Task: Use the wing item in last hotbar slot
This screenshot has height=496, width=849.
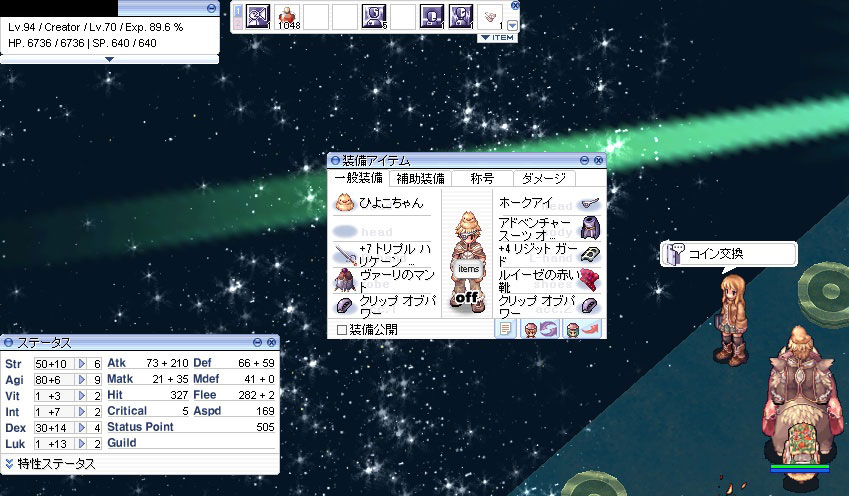Action: [x=491, y=16]
